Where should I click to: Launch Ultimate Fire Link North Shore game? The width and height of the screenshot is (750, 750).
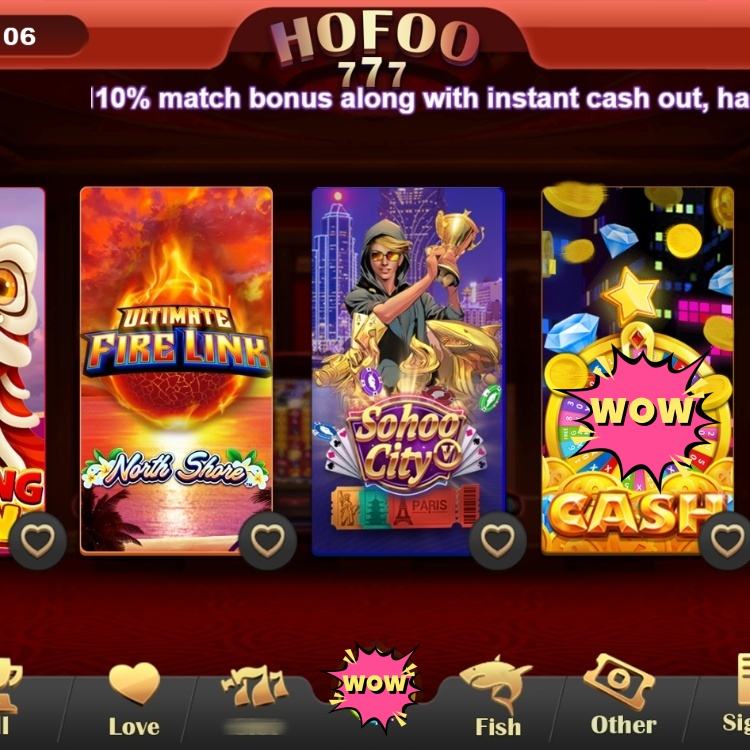click(x=176, y=371)
